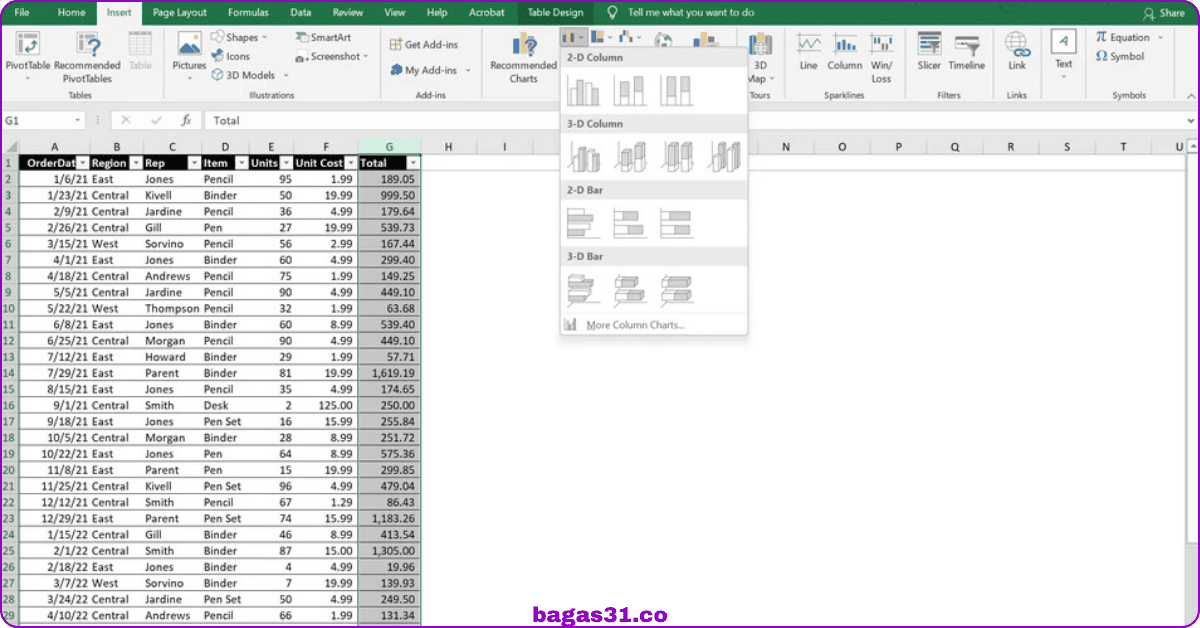
Task: Click Tell me what you want to do
Action: [680, 12]
